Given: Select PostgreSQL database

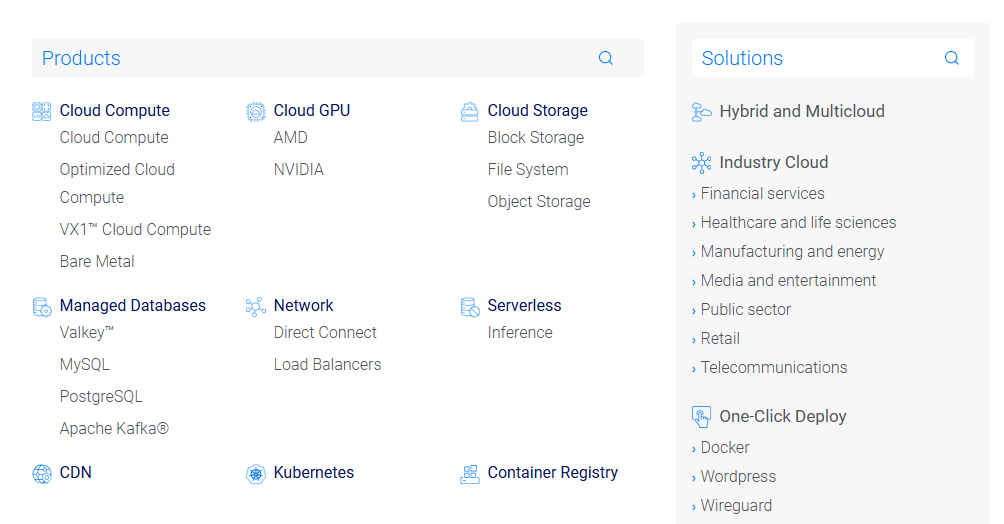Looking at the screenshot, I should click(x=101, y=397).
